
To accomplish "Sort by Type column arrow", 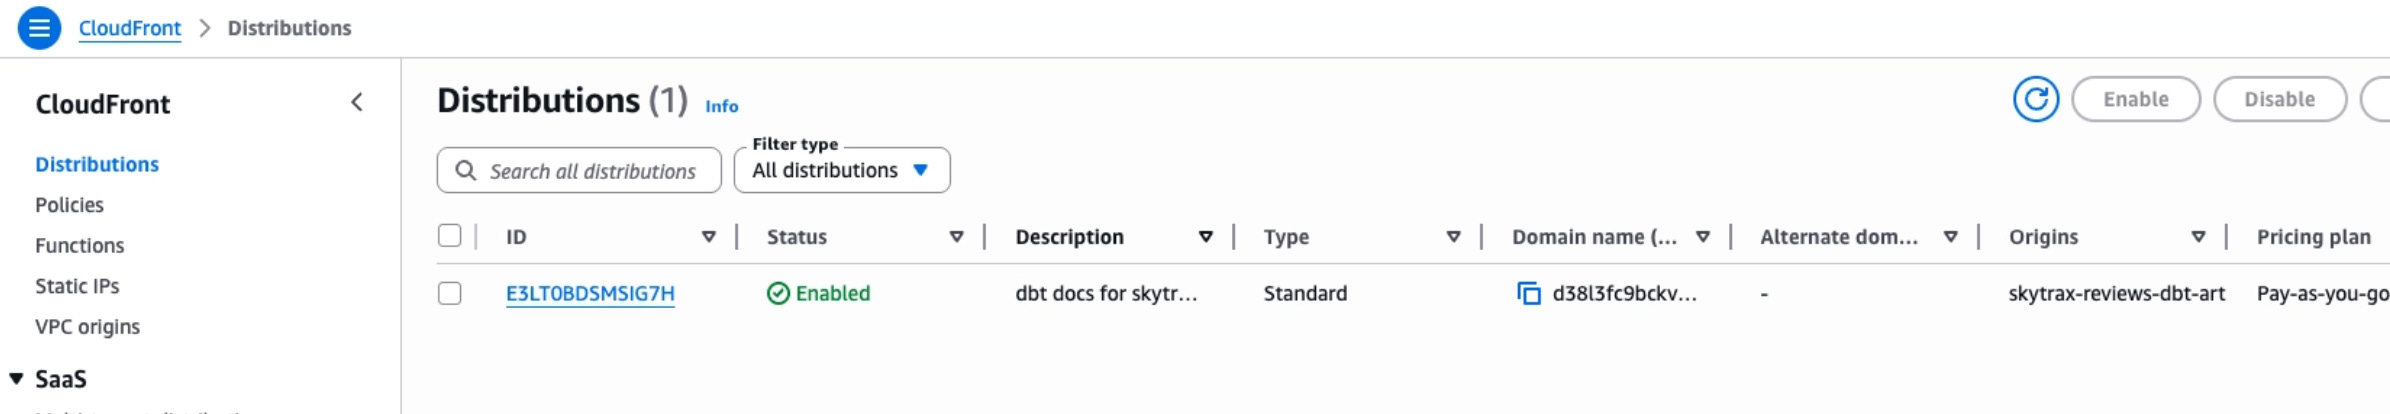I will coord(1454,237).
